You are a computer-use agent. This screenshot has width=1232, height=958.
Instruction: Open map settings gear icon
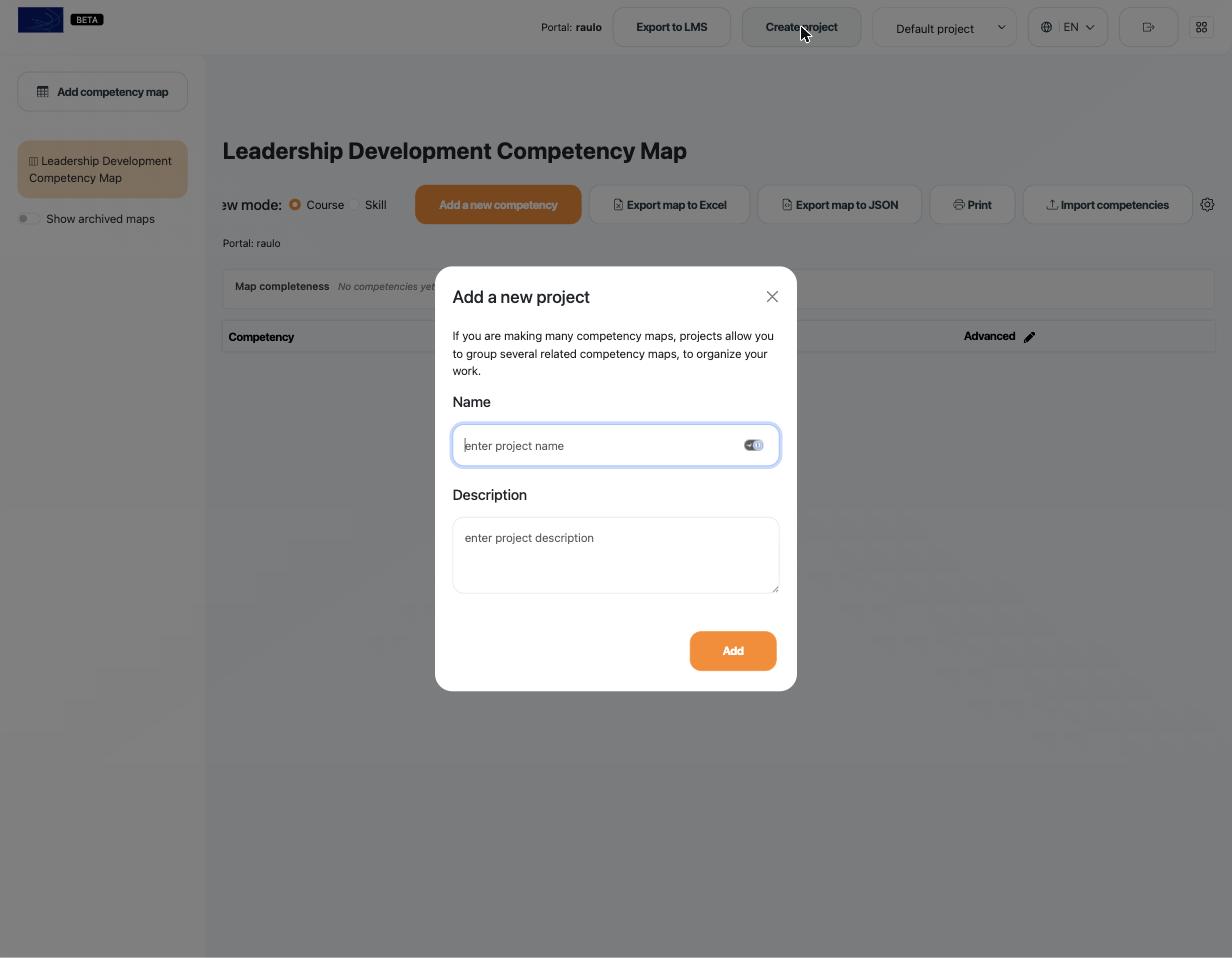(1207, 205)
